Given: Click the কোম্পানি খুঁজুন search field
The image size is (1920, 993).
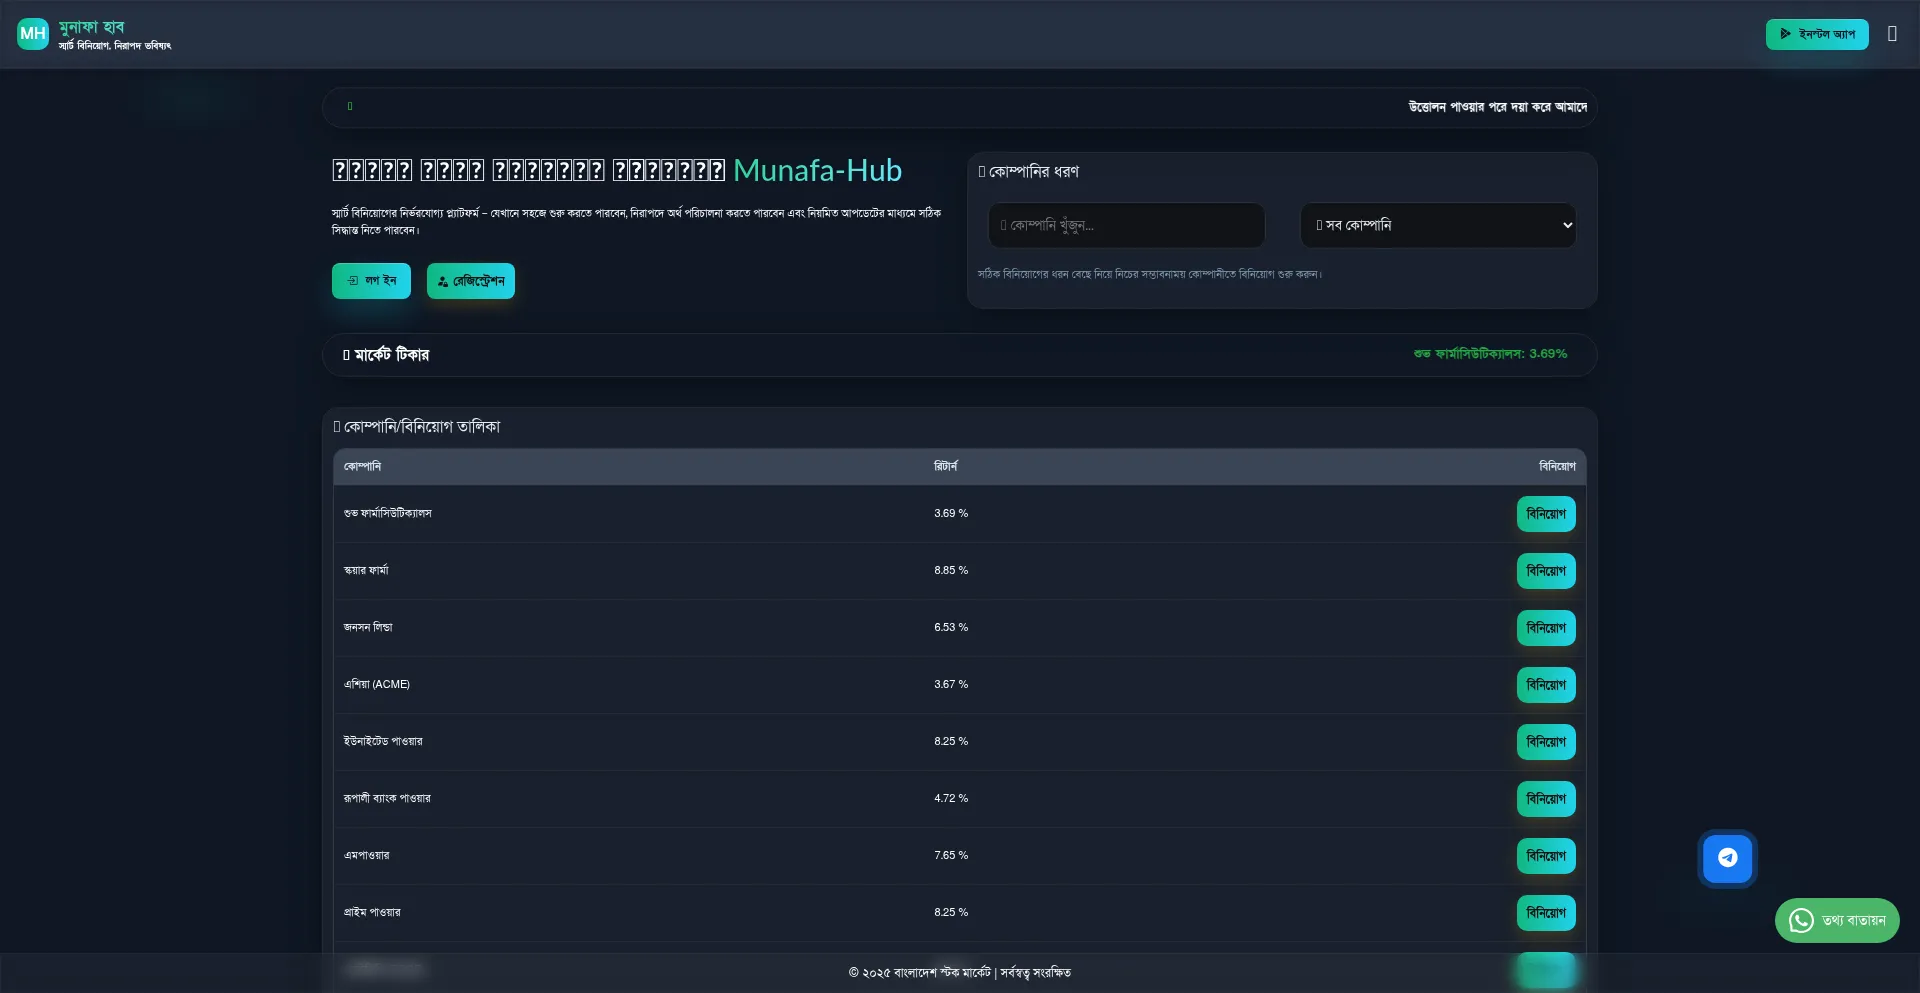Looking at the screenshot, I should click(x=1126, y=226).
